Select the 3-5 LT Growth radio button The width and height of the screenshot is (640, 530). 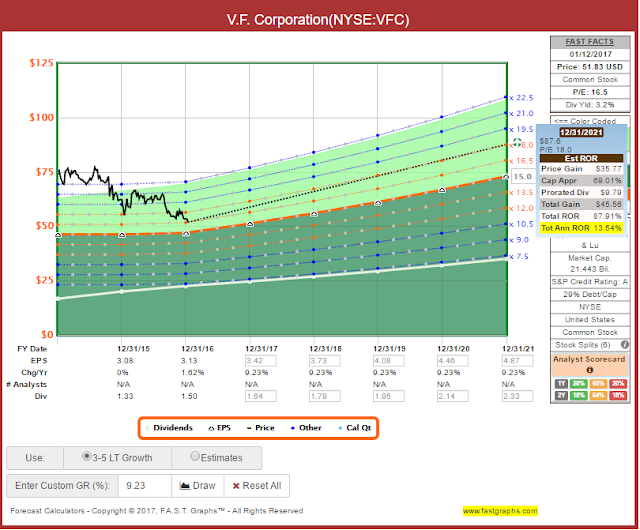click(x=87, y=456)
